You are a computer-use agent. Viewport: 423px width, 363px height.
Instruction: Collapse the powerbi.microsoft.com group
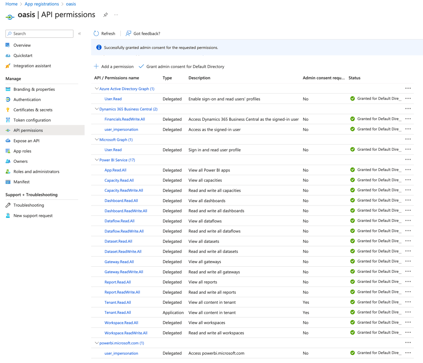(97, 343)
